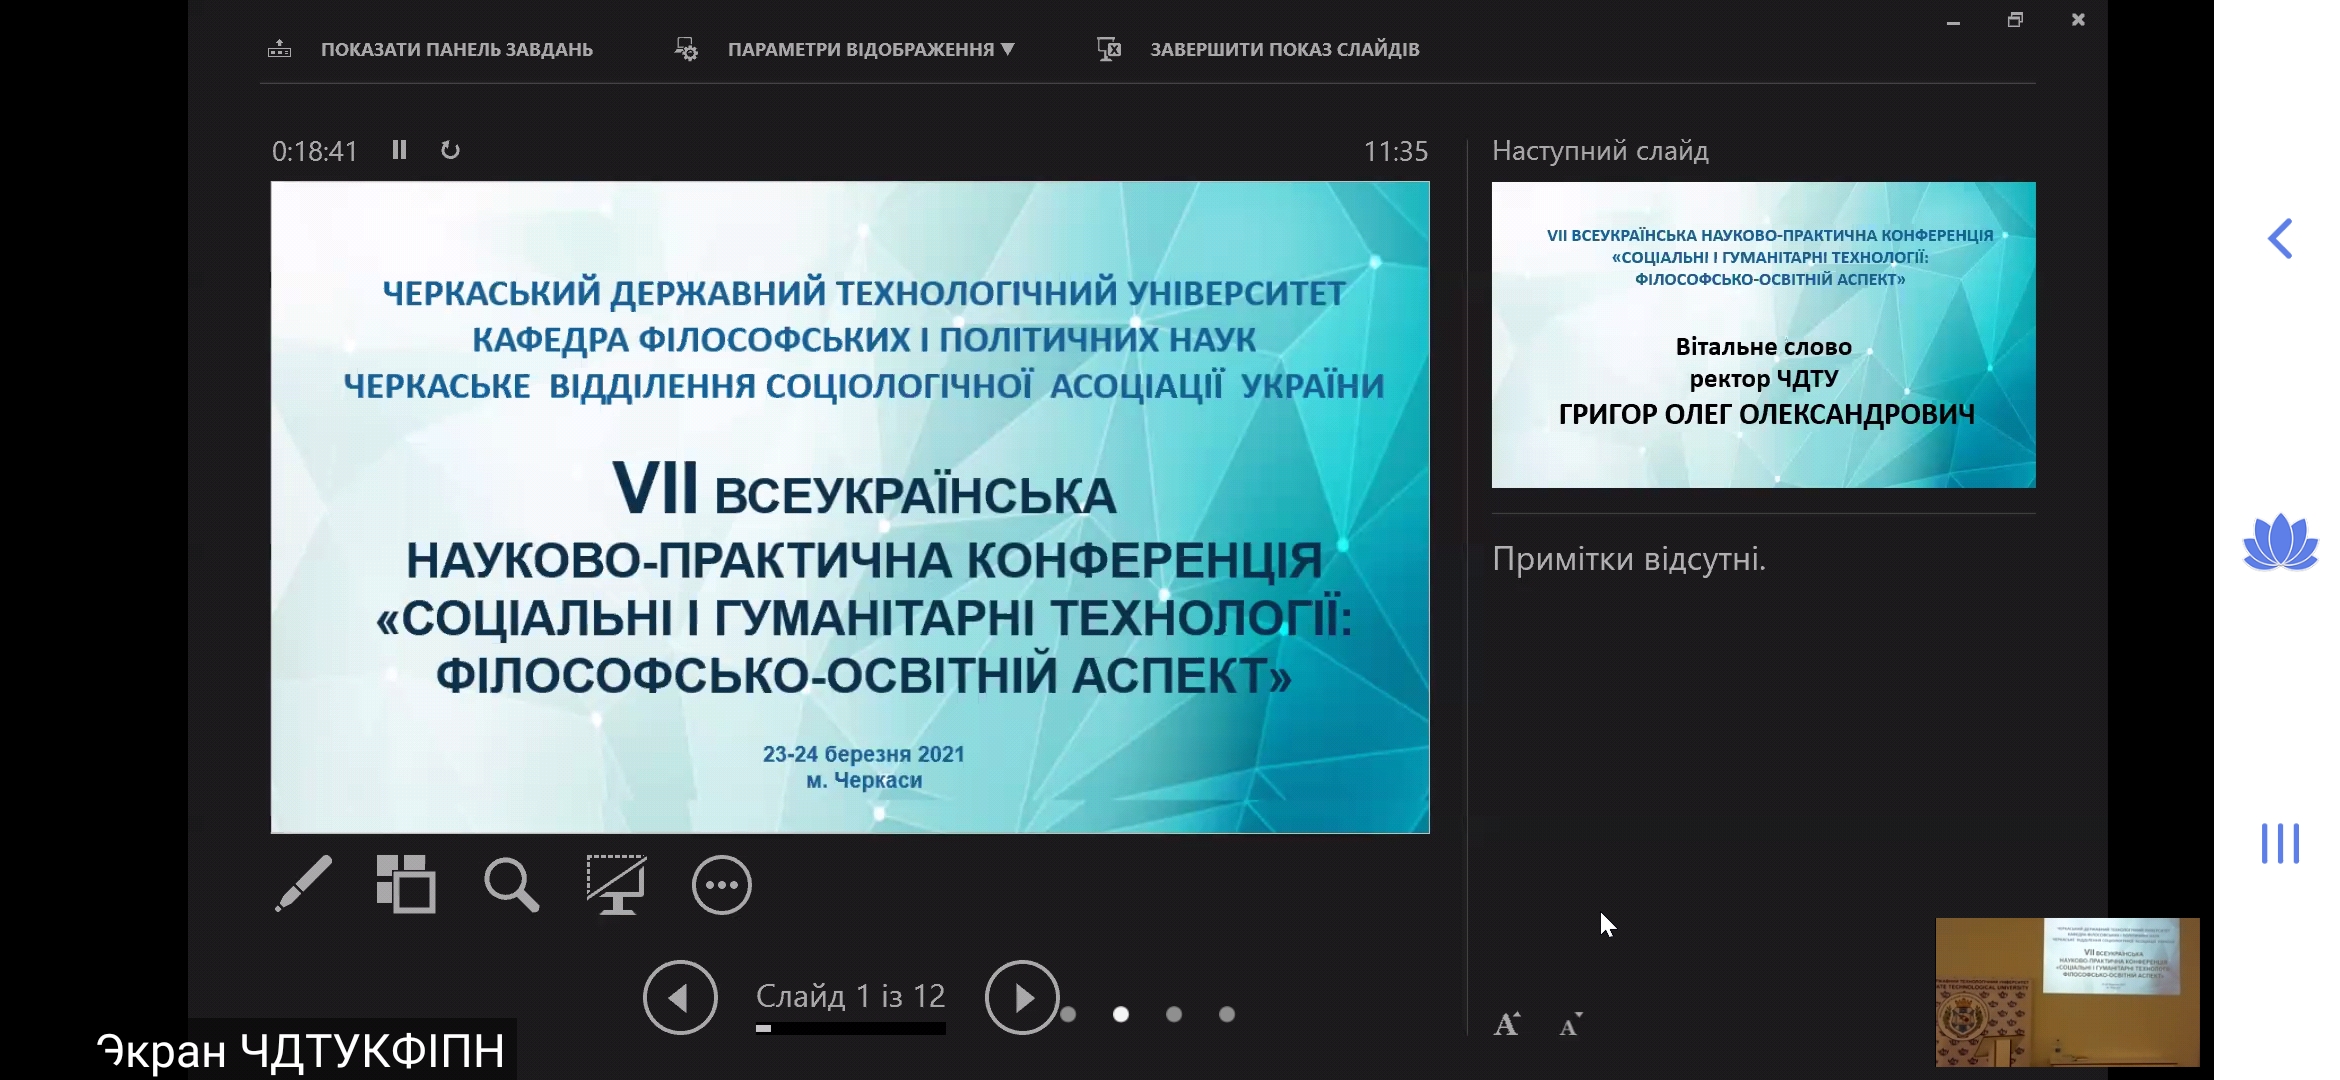2340x1080 pixels.
Task: Restore down the presenter view window
Action: click(2015, 20)
